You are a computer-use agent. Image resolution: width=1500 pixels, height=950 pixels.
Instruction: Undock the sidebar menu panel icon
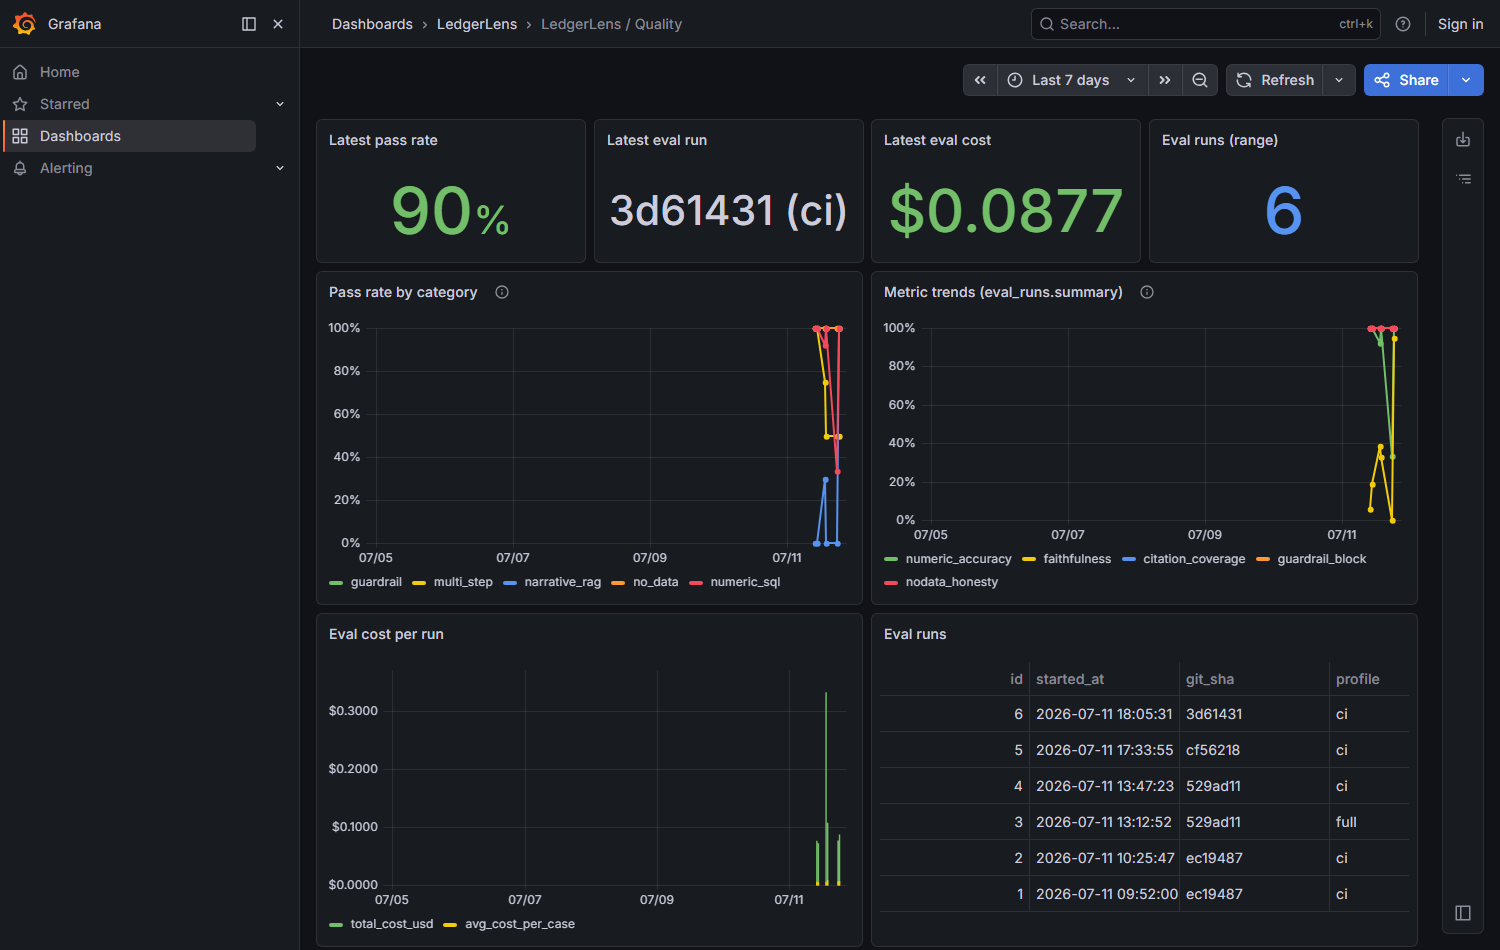pyautogui.click(x=249, y=24)
